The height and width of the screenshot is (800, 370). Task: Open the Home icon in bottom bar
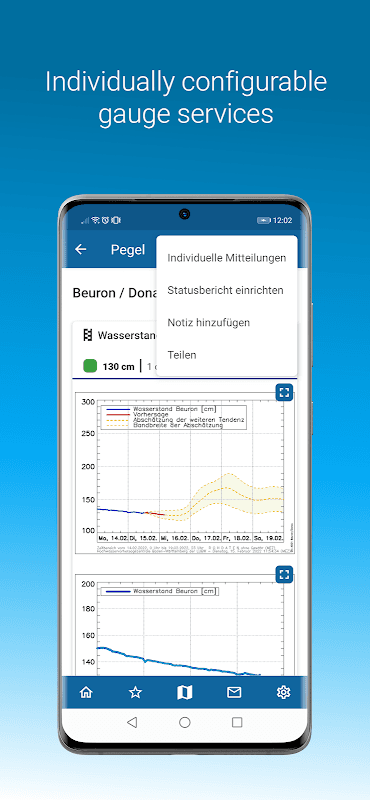click(x=86, y=692)
